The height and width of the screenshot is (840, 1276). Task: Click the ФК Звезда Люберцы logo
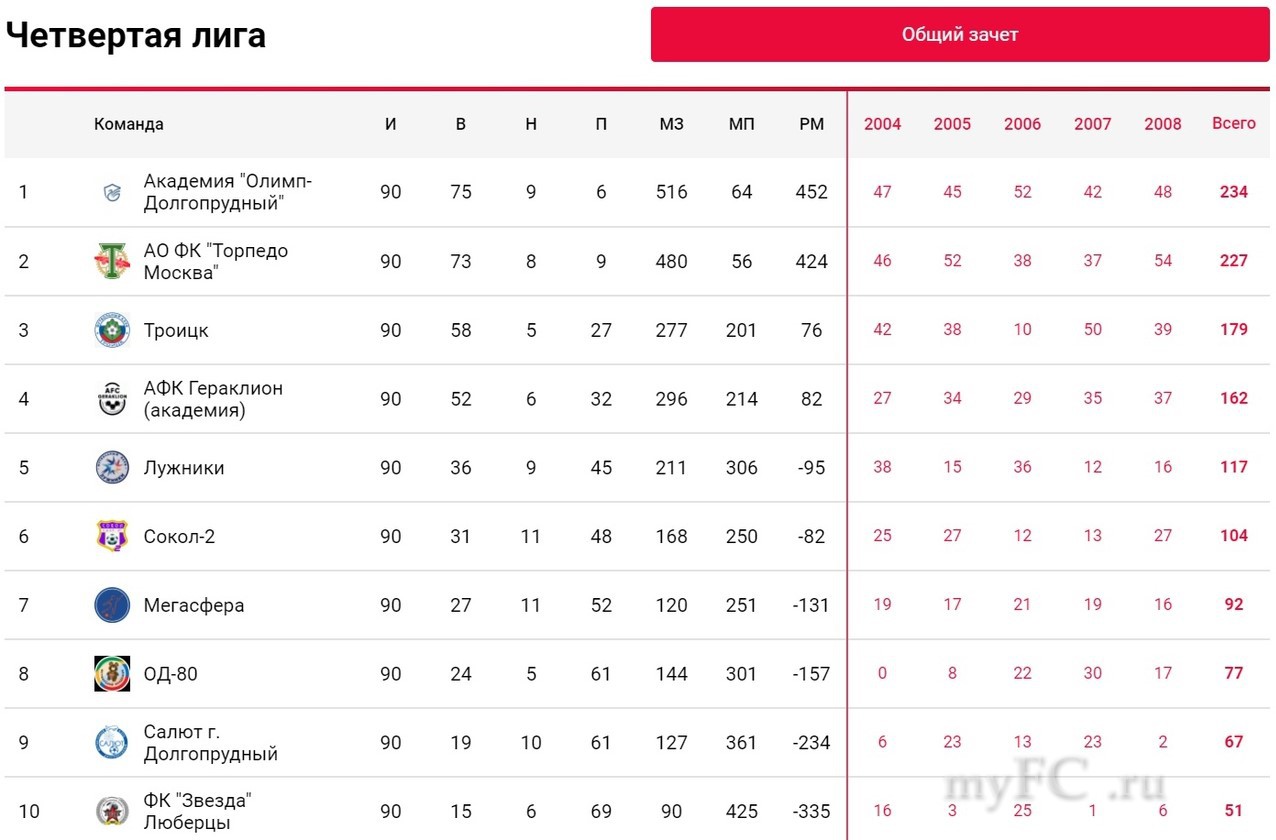112,811
